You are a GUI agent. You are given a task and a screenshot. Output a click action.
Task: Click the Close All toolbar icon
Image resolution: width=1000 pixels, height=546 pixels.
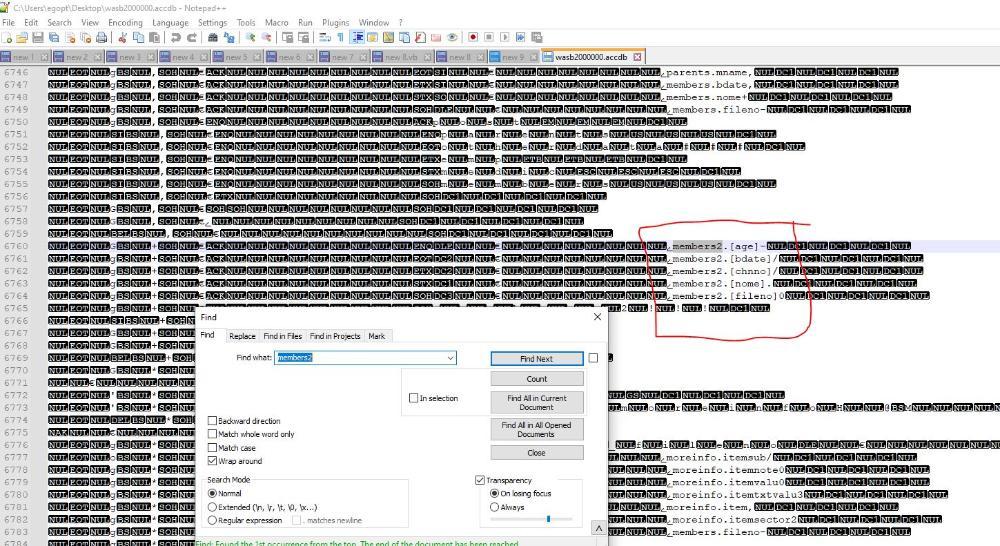point(85,38)
